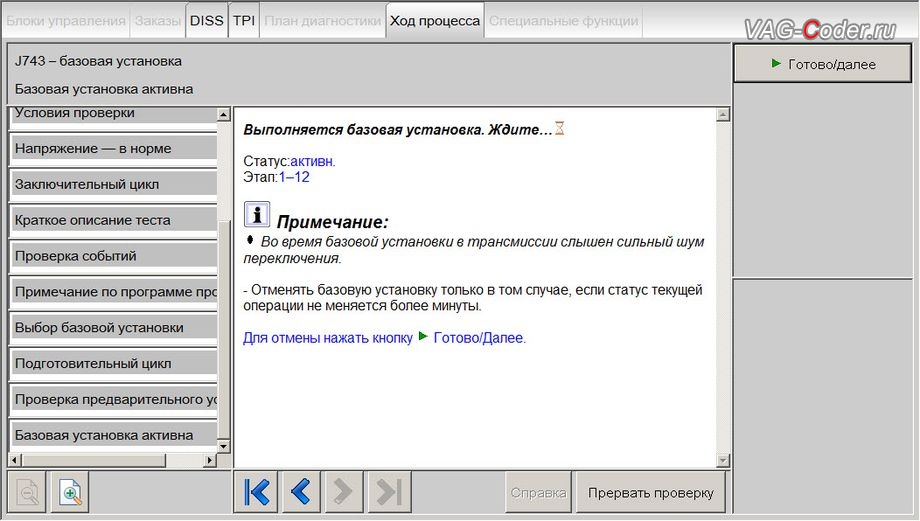Viewport: 920px width, 521px height.
Task: Select Проверка предварительного item
Action: [x=113, y=399]
